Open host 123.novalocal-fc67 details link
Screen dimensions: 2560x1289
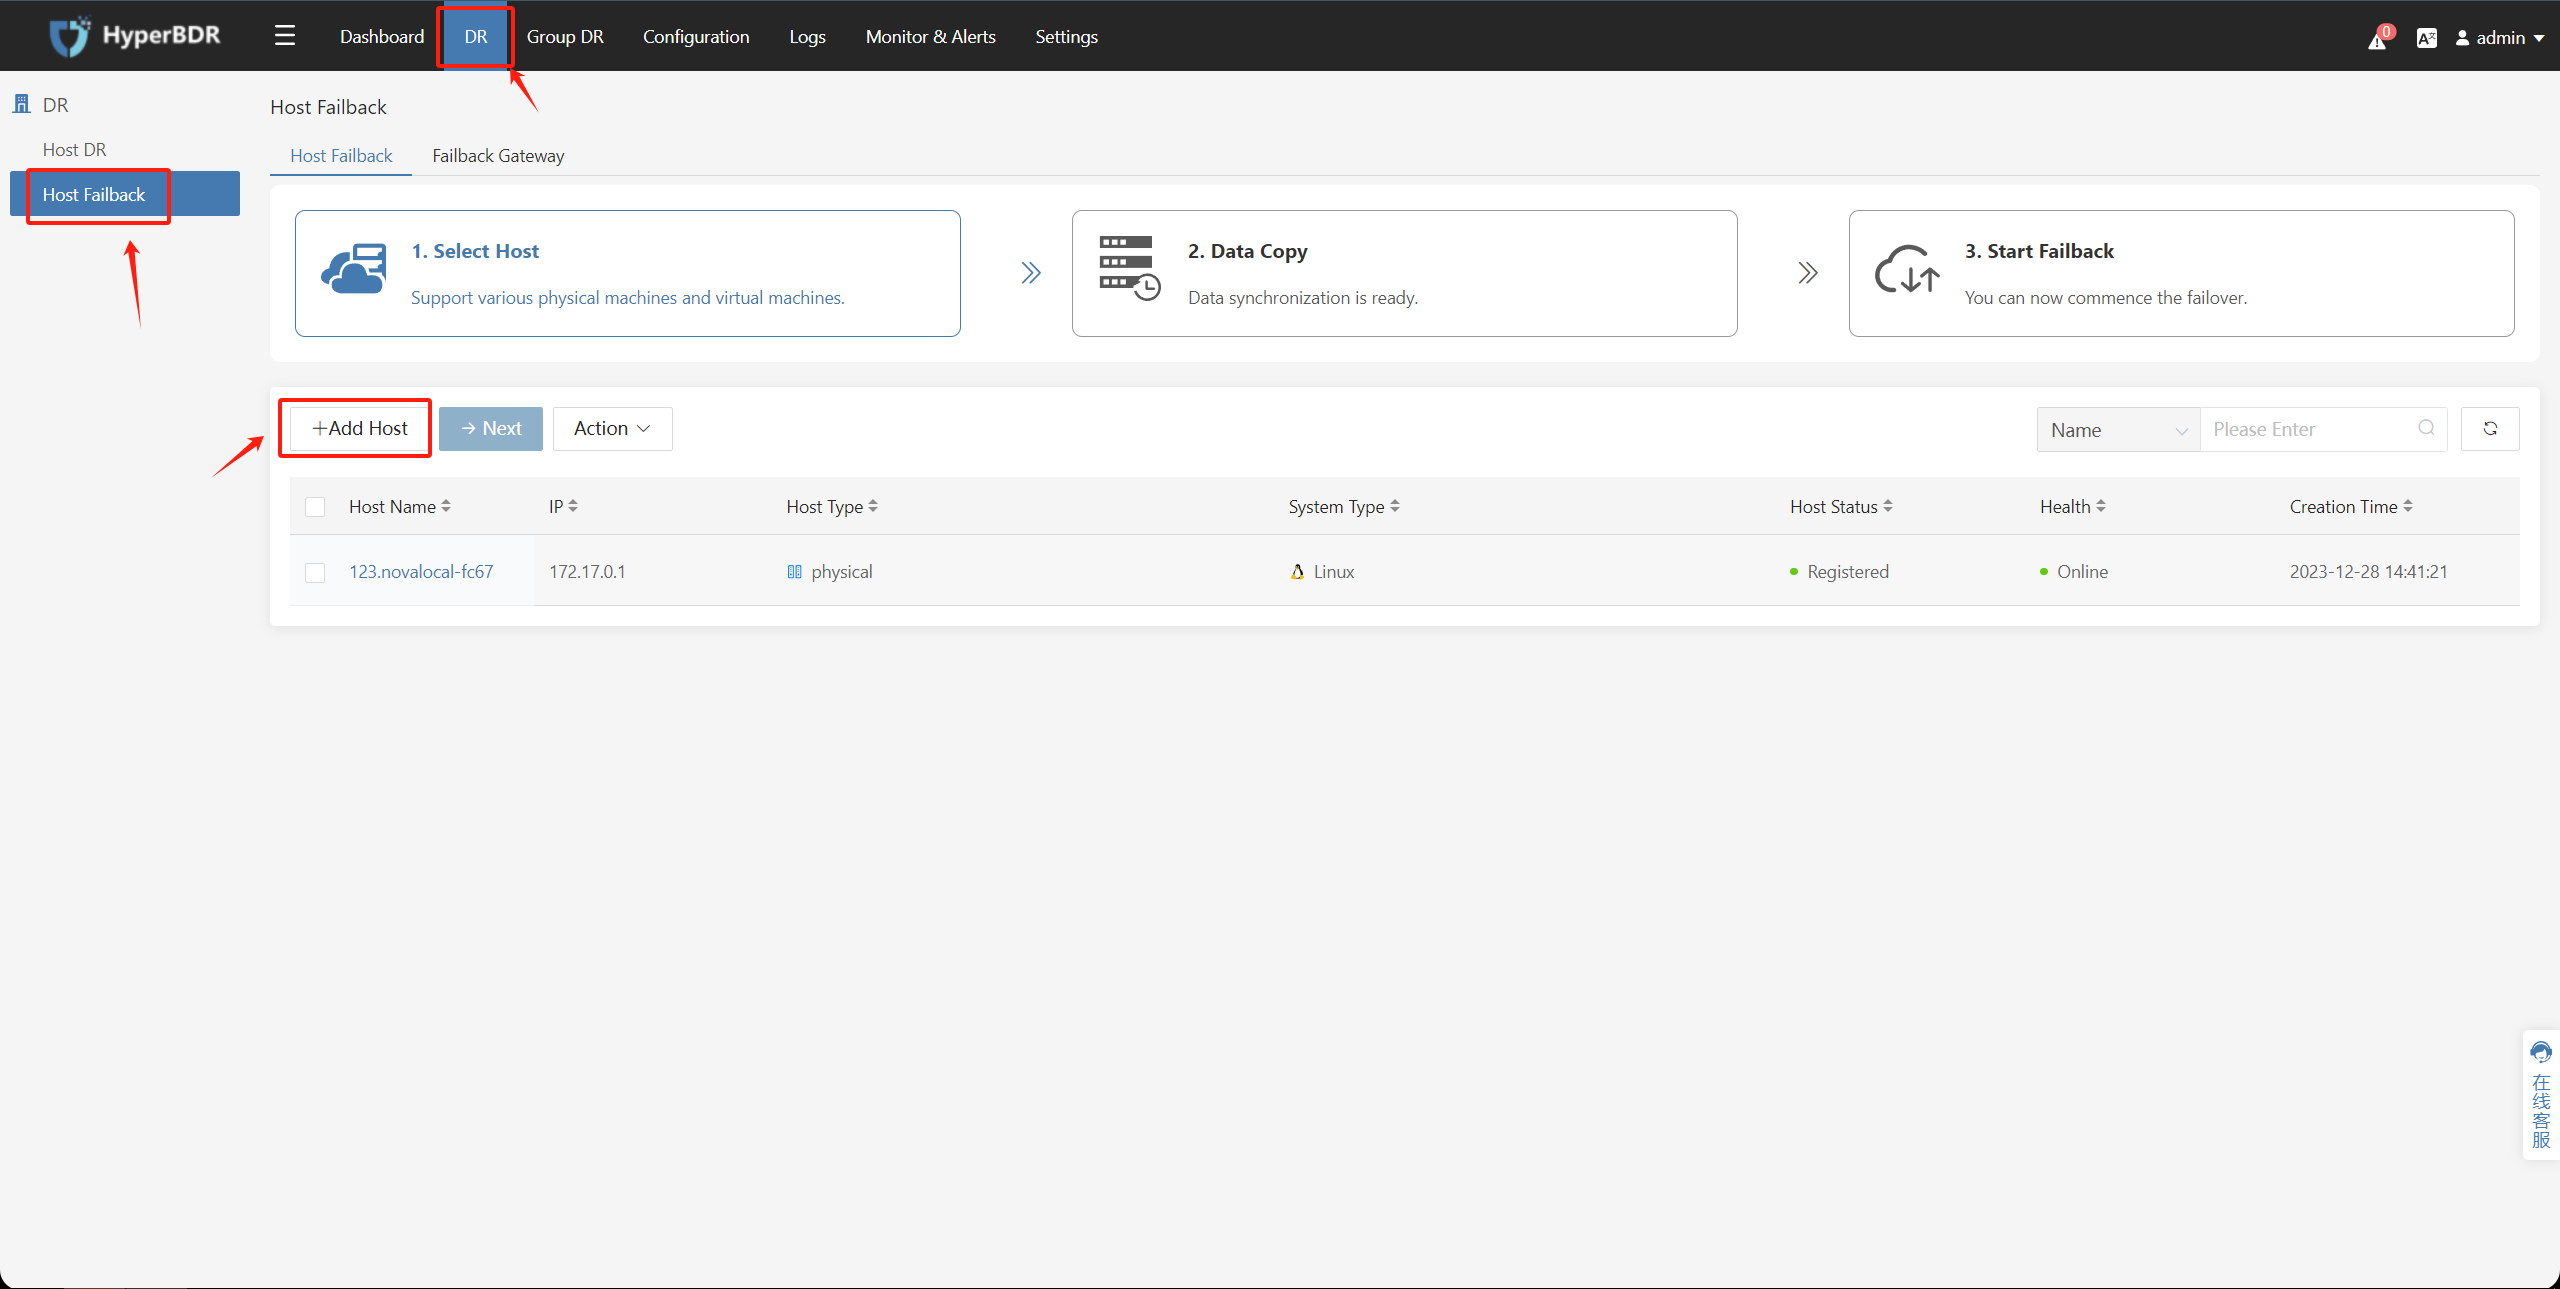click(x=421, y=572)
